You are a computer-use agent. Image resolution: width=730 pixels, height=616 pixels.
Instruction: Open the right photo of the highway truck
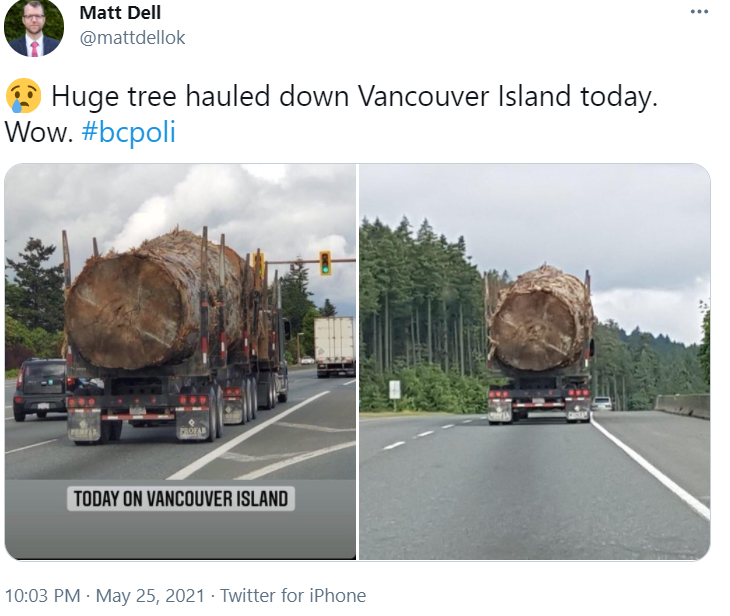tap(534, 361)
